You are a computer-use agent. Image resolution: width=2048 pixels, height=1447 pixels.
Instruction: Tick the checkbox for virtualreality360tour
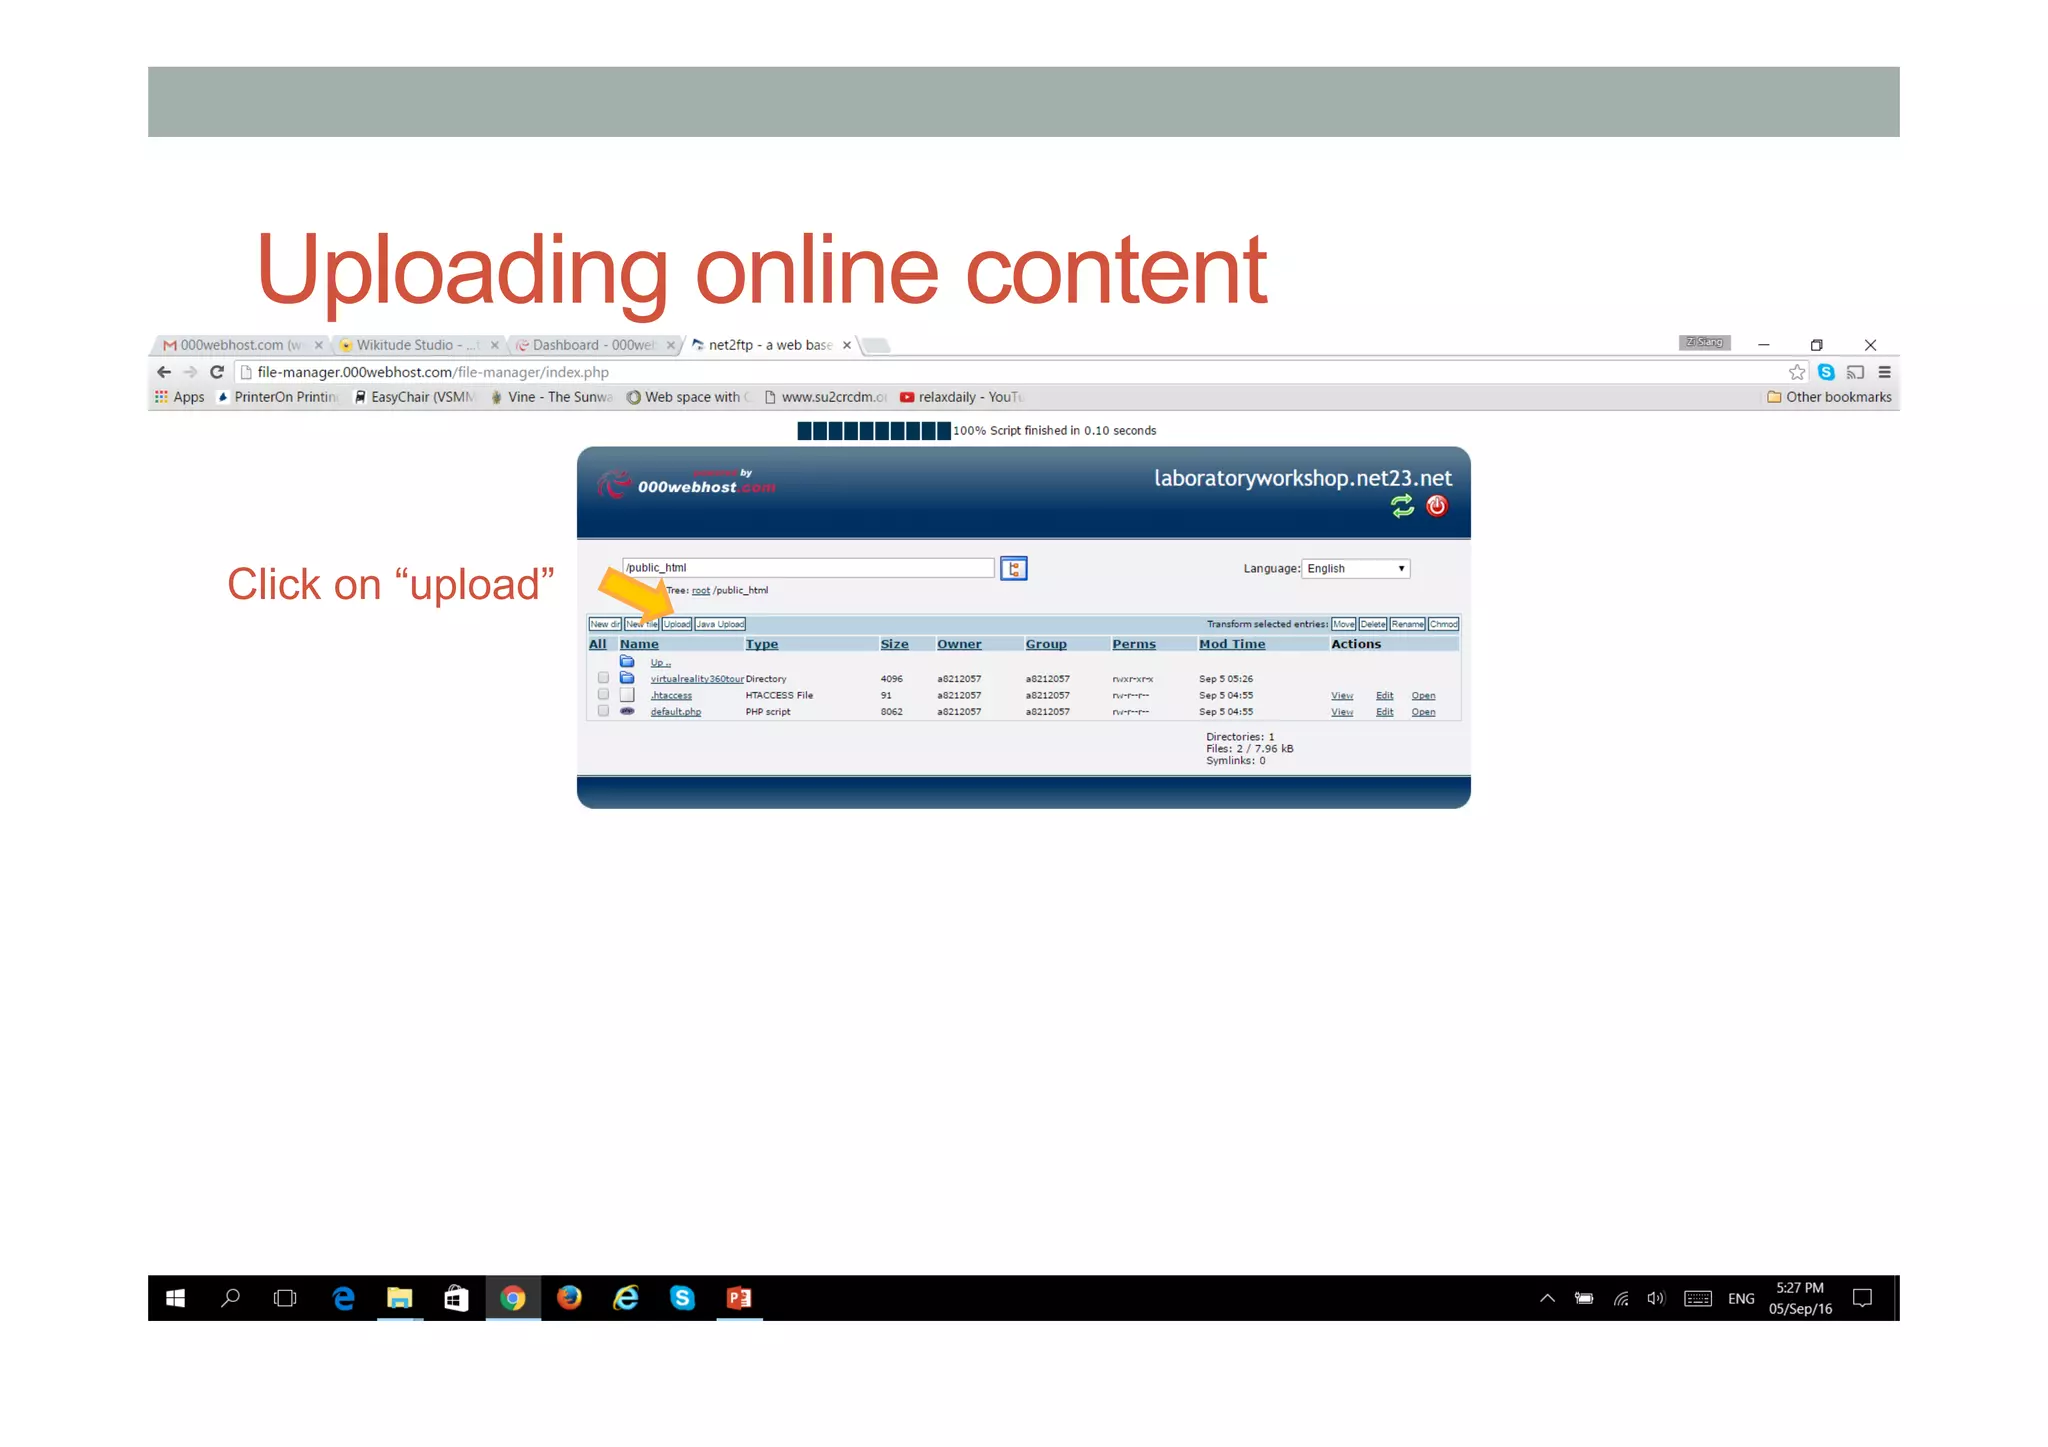603,678
